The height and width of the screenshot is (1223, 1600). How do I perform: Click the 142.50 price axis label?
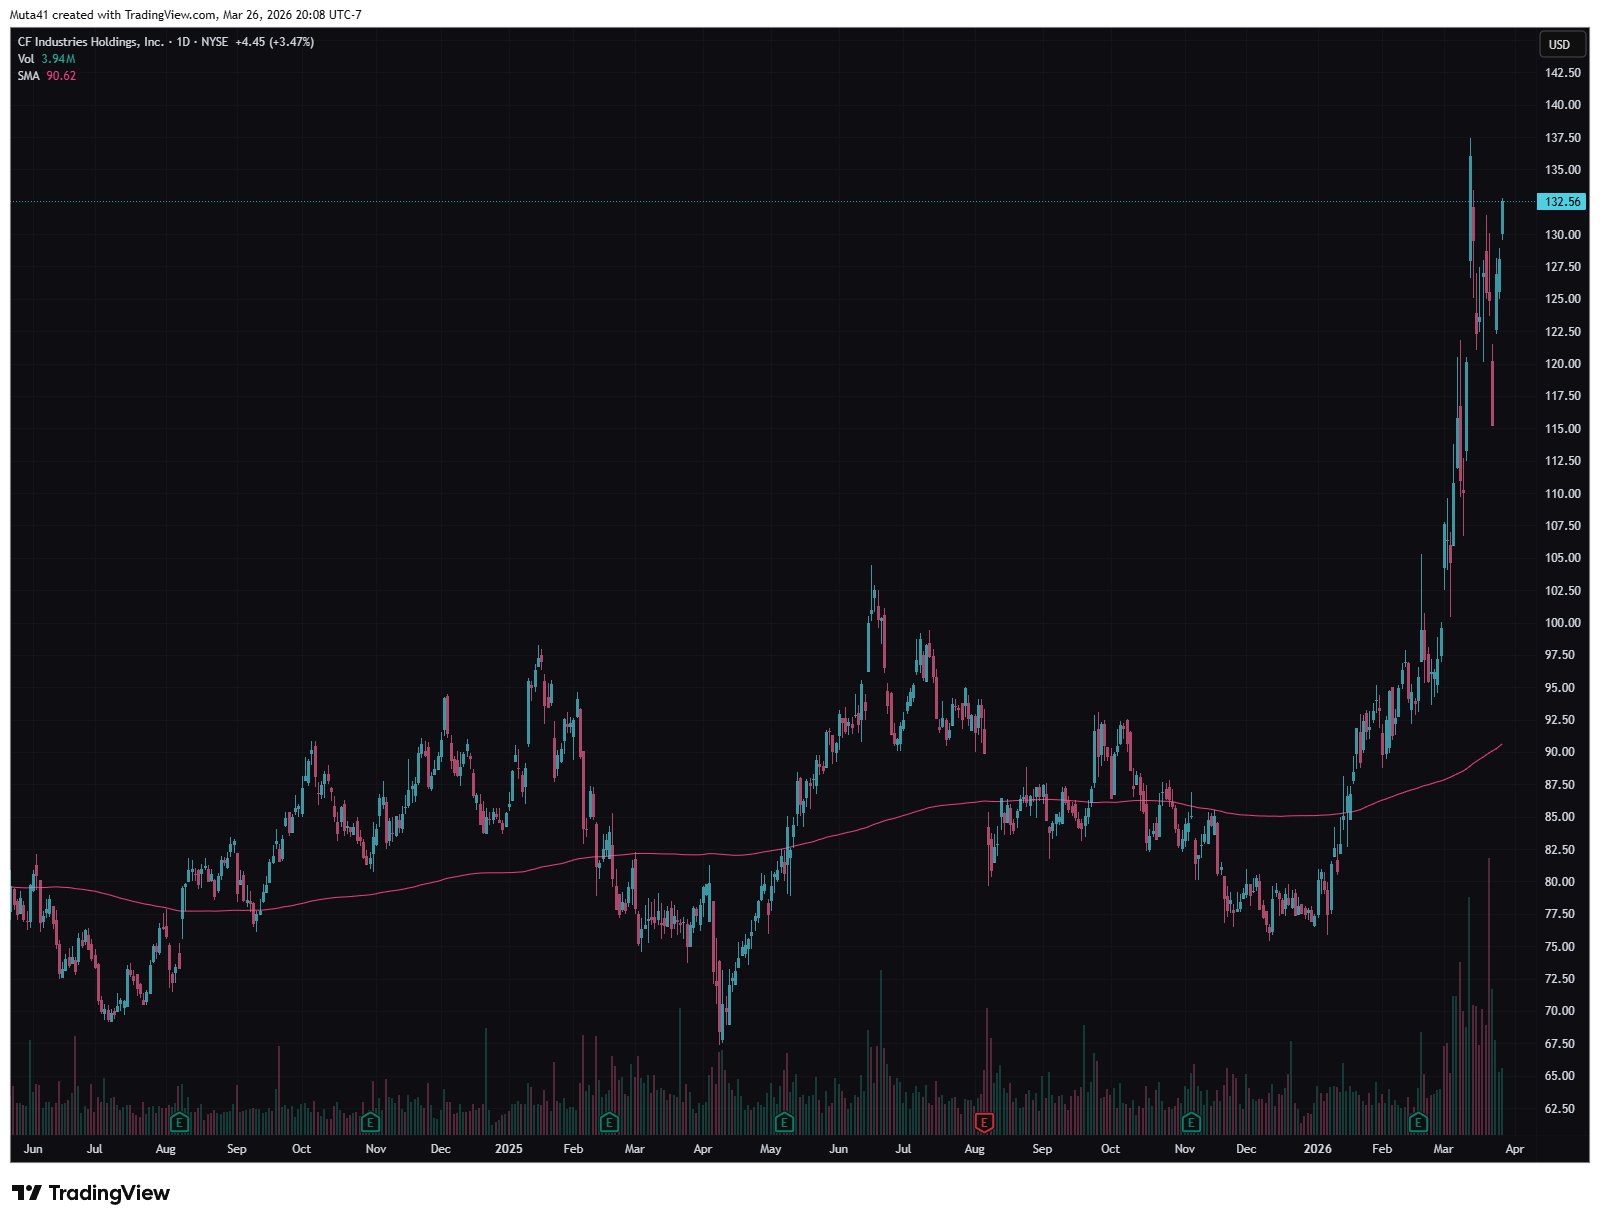click(1563, 73)
